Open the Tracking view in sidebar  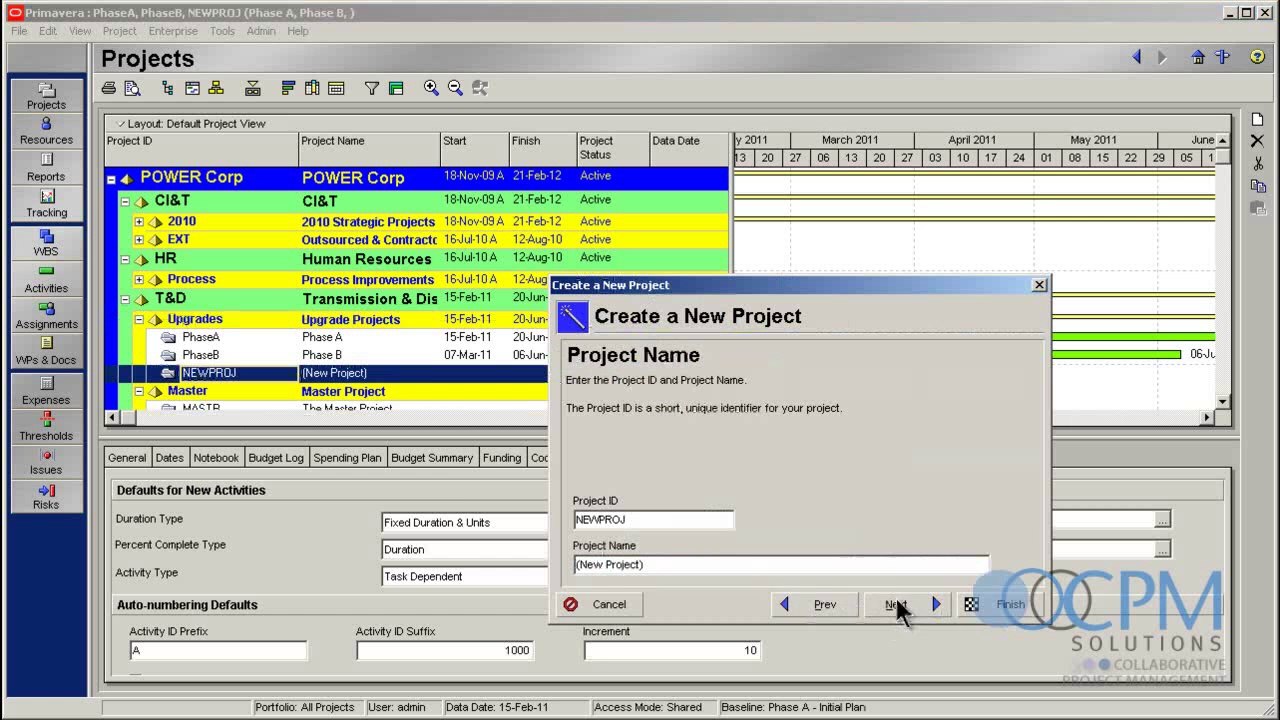(46, 203)
